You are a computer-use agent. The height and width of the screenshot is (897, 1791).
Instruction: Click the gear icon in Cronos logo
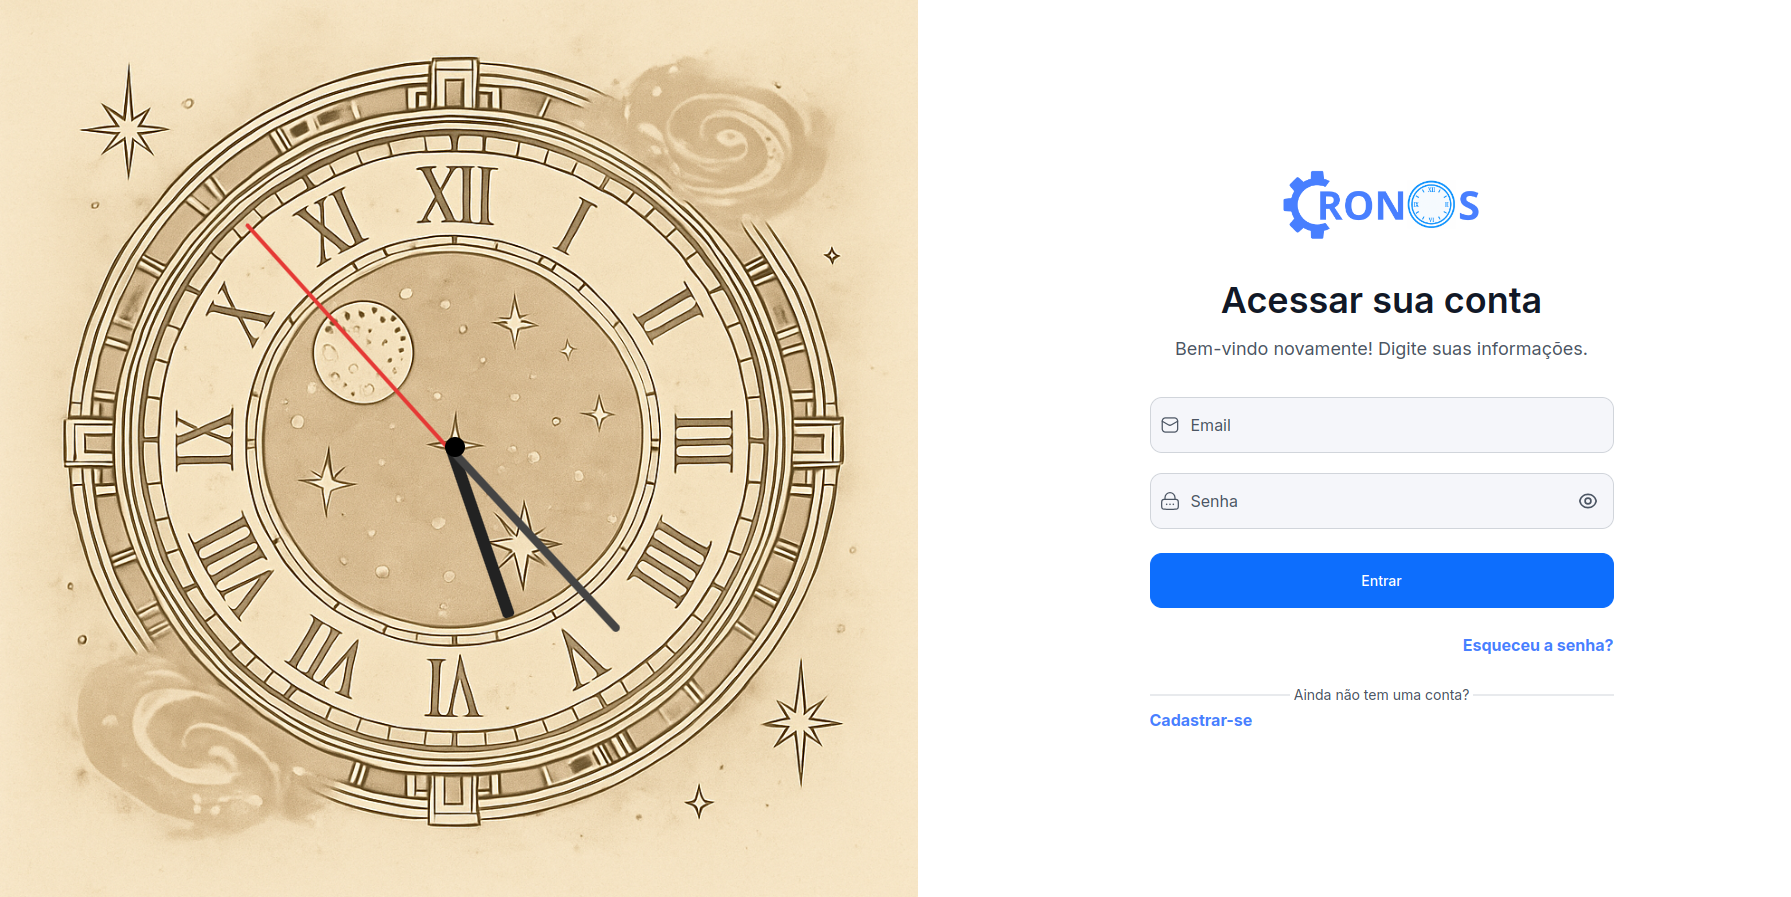tap(1307, 205)
